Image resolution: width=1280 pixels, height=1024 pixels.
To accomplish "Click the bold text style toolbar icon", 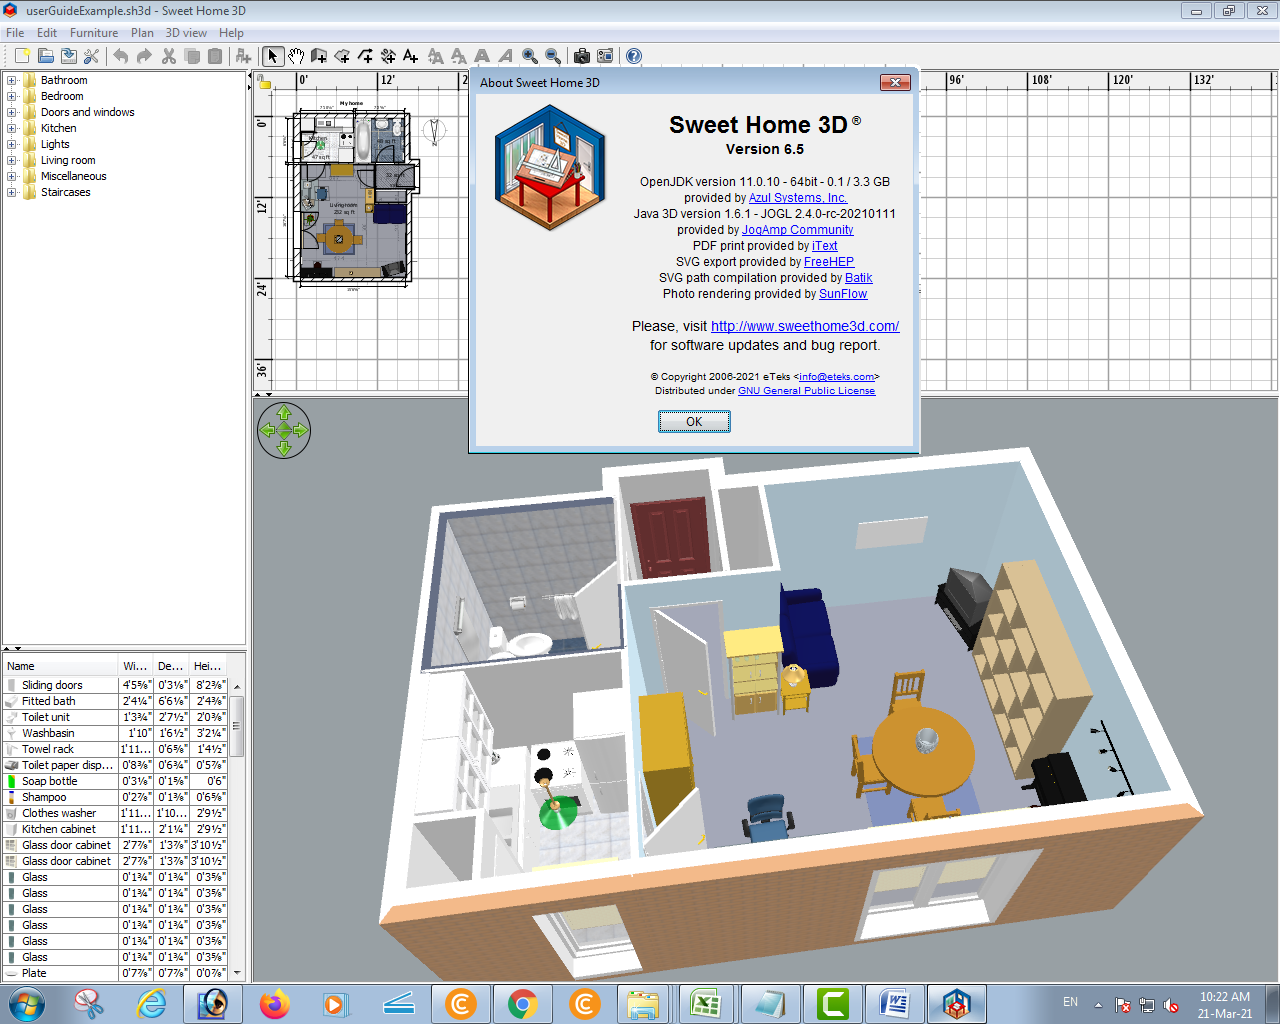I will [482, 56].
